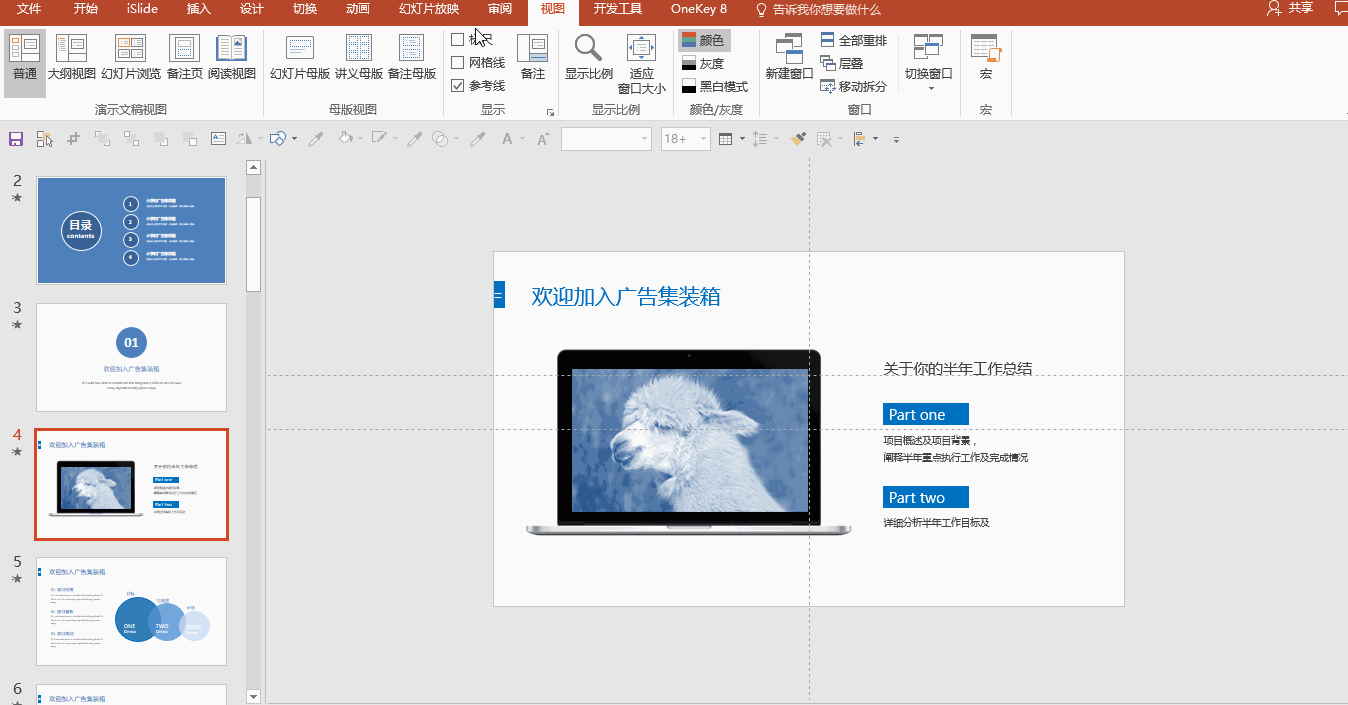Expand the table icon dropdown arrow

[741, 139]
